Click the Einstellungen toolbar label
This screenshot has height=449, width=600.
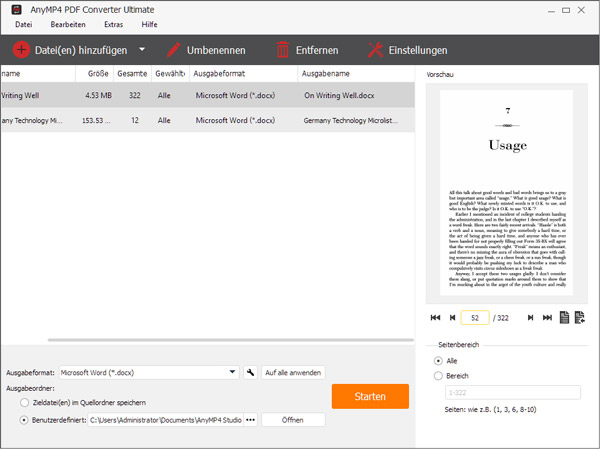(x=418, y=50)
